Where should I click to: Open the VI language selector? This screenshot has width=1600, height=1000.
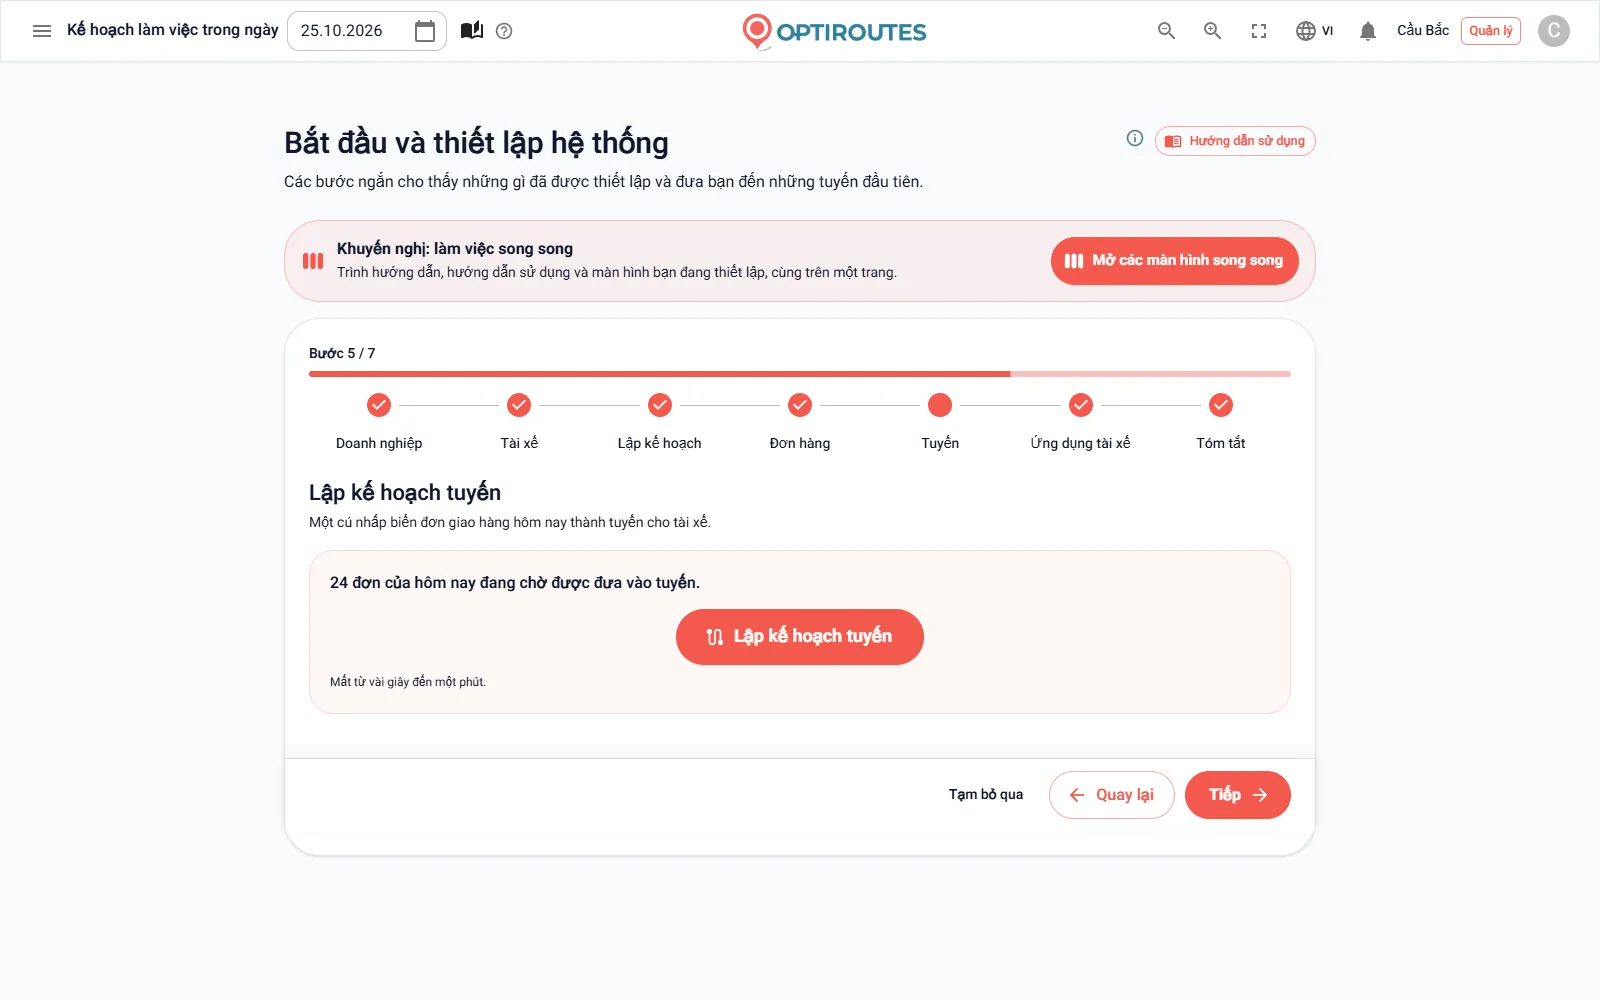click(1315, 31)
